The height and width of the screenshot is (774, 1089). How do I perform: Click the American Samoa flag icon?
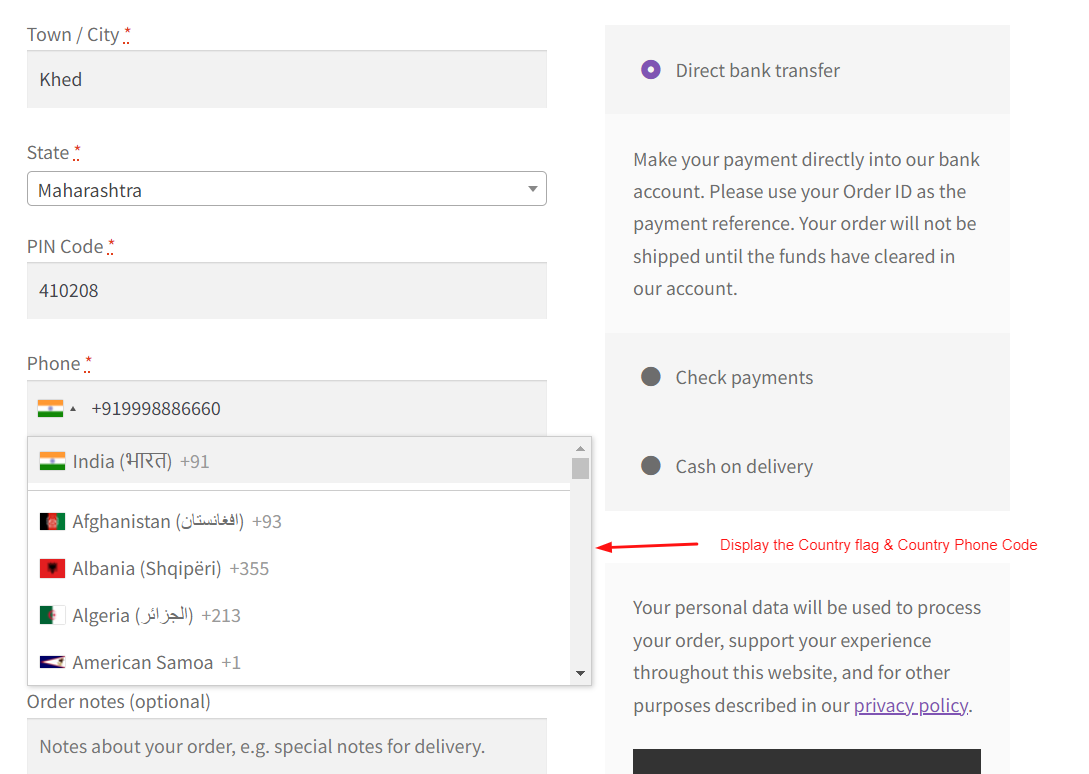tap(52, 662)
